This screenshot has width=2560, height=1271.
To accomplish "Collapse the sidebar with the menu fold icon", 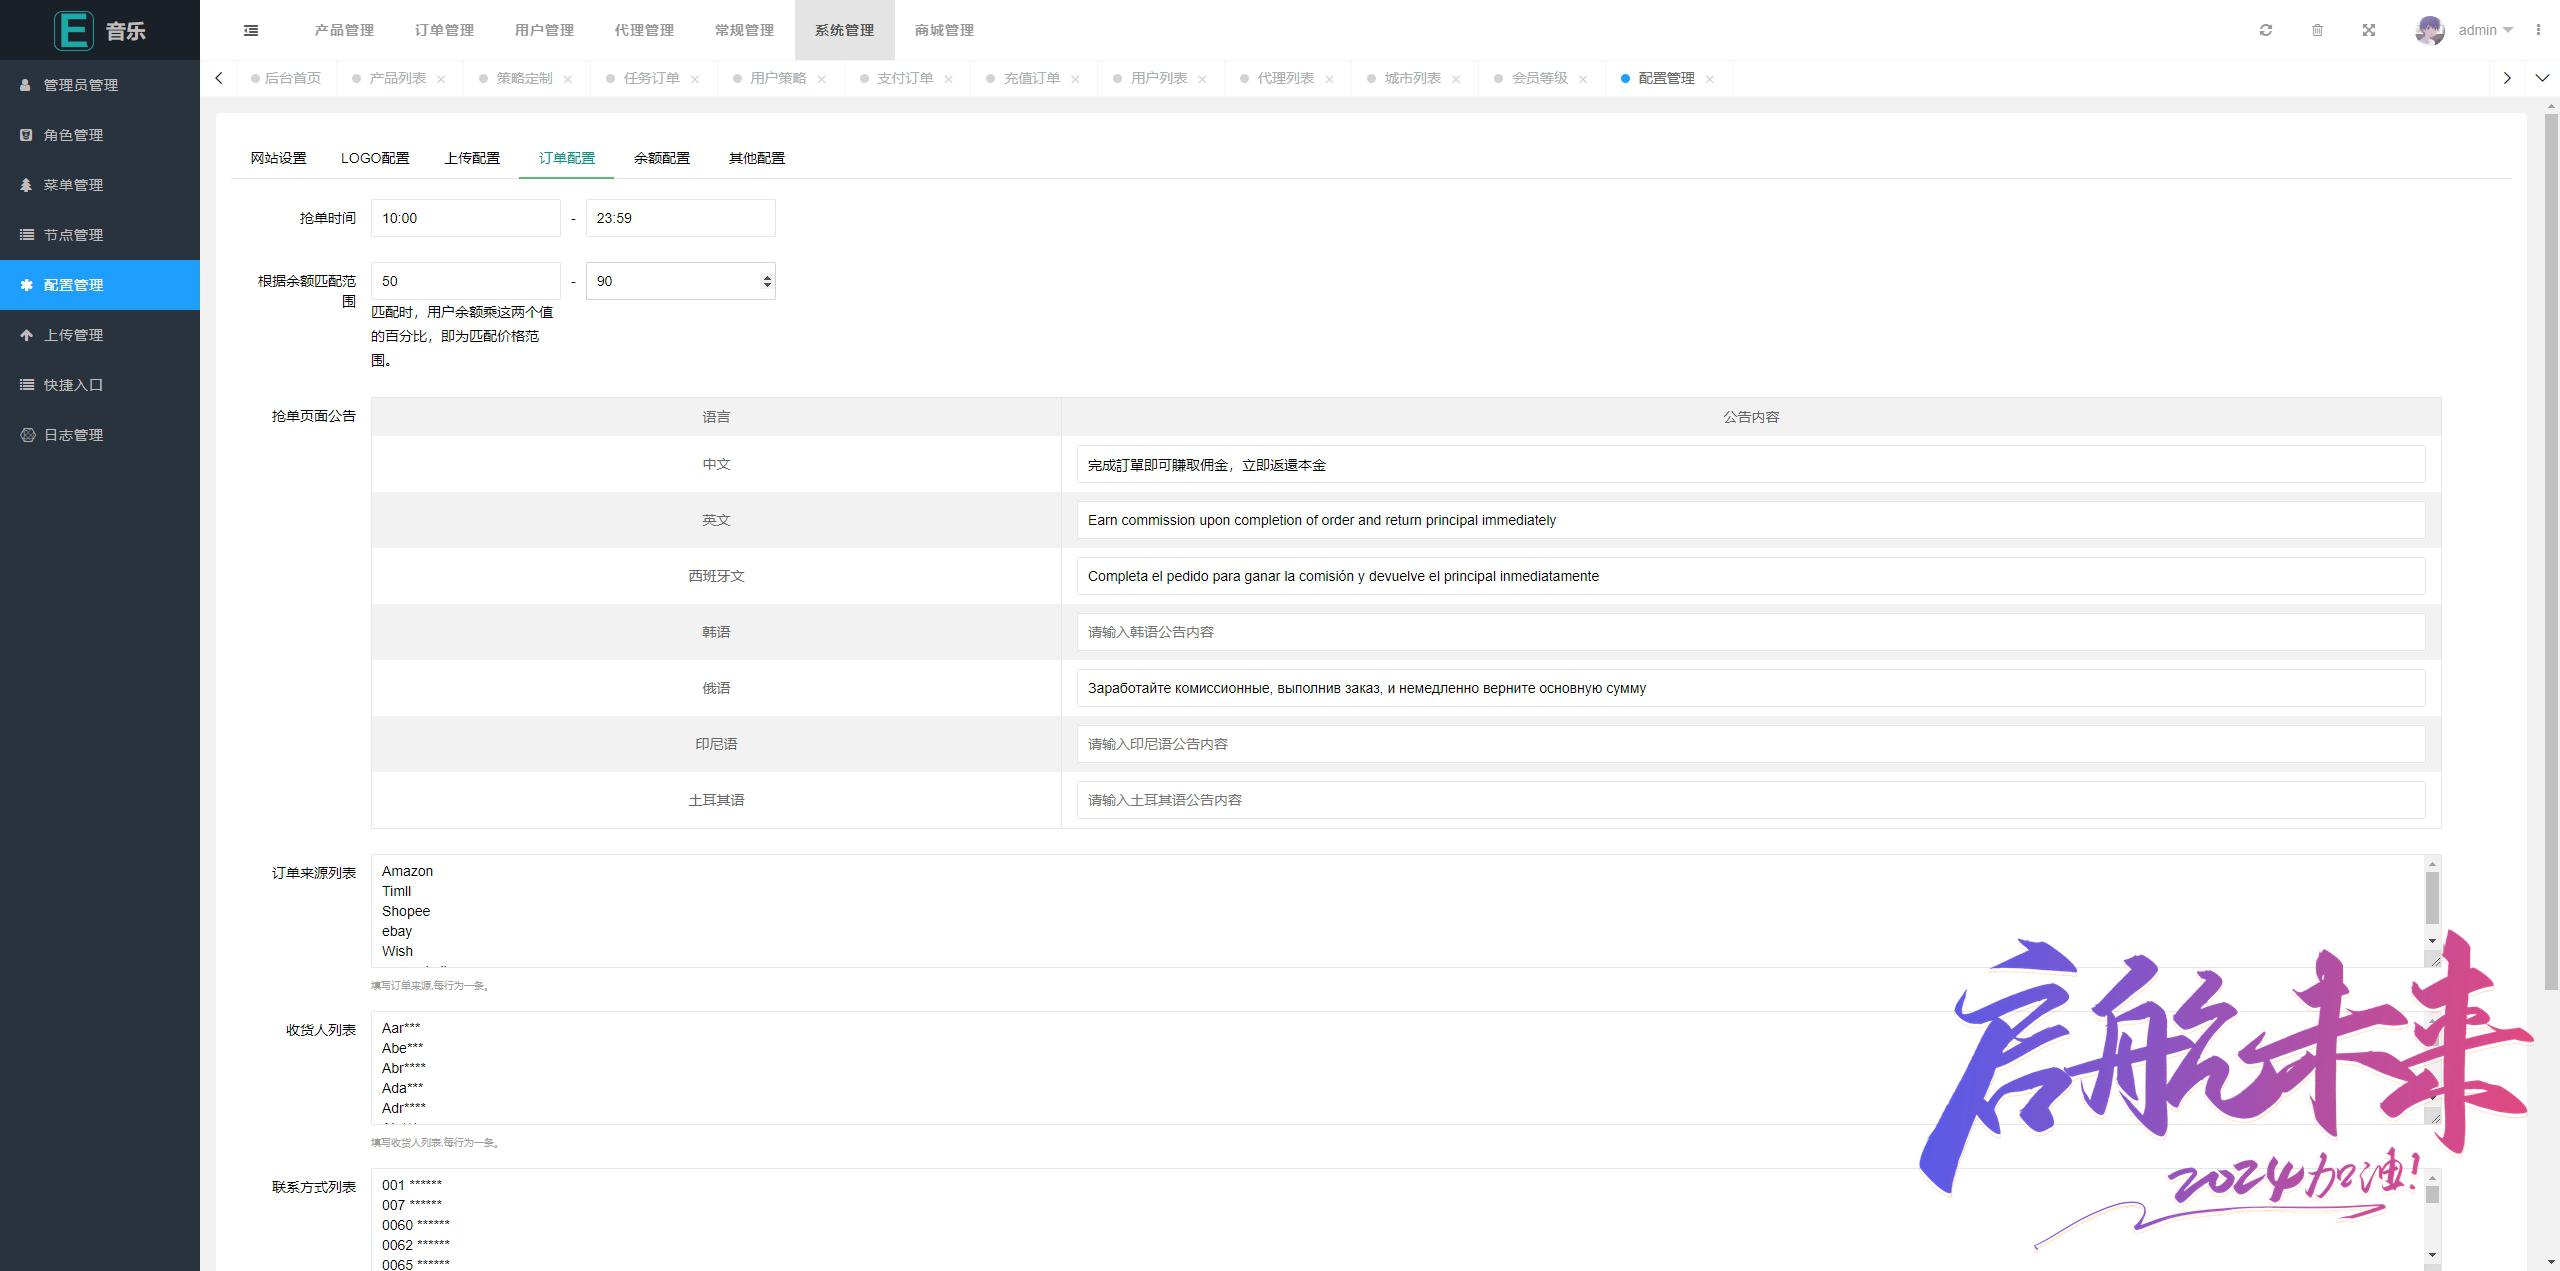I will click(251, 30).
